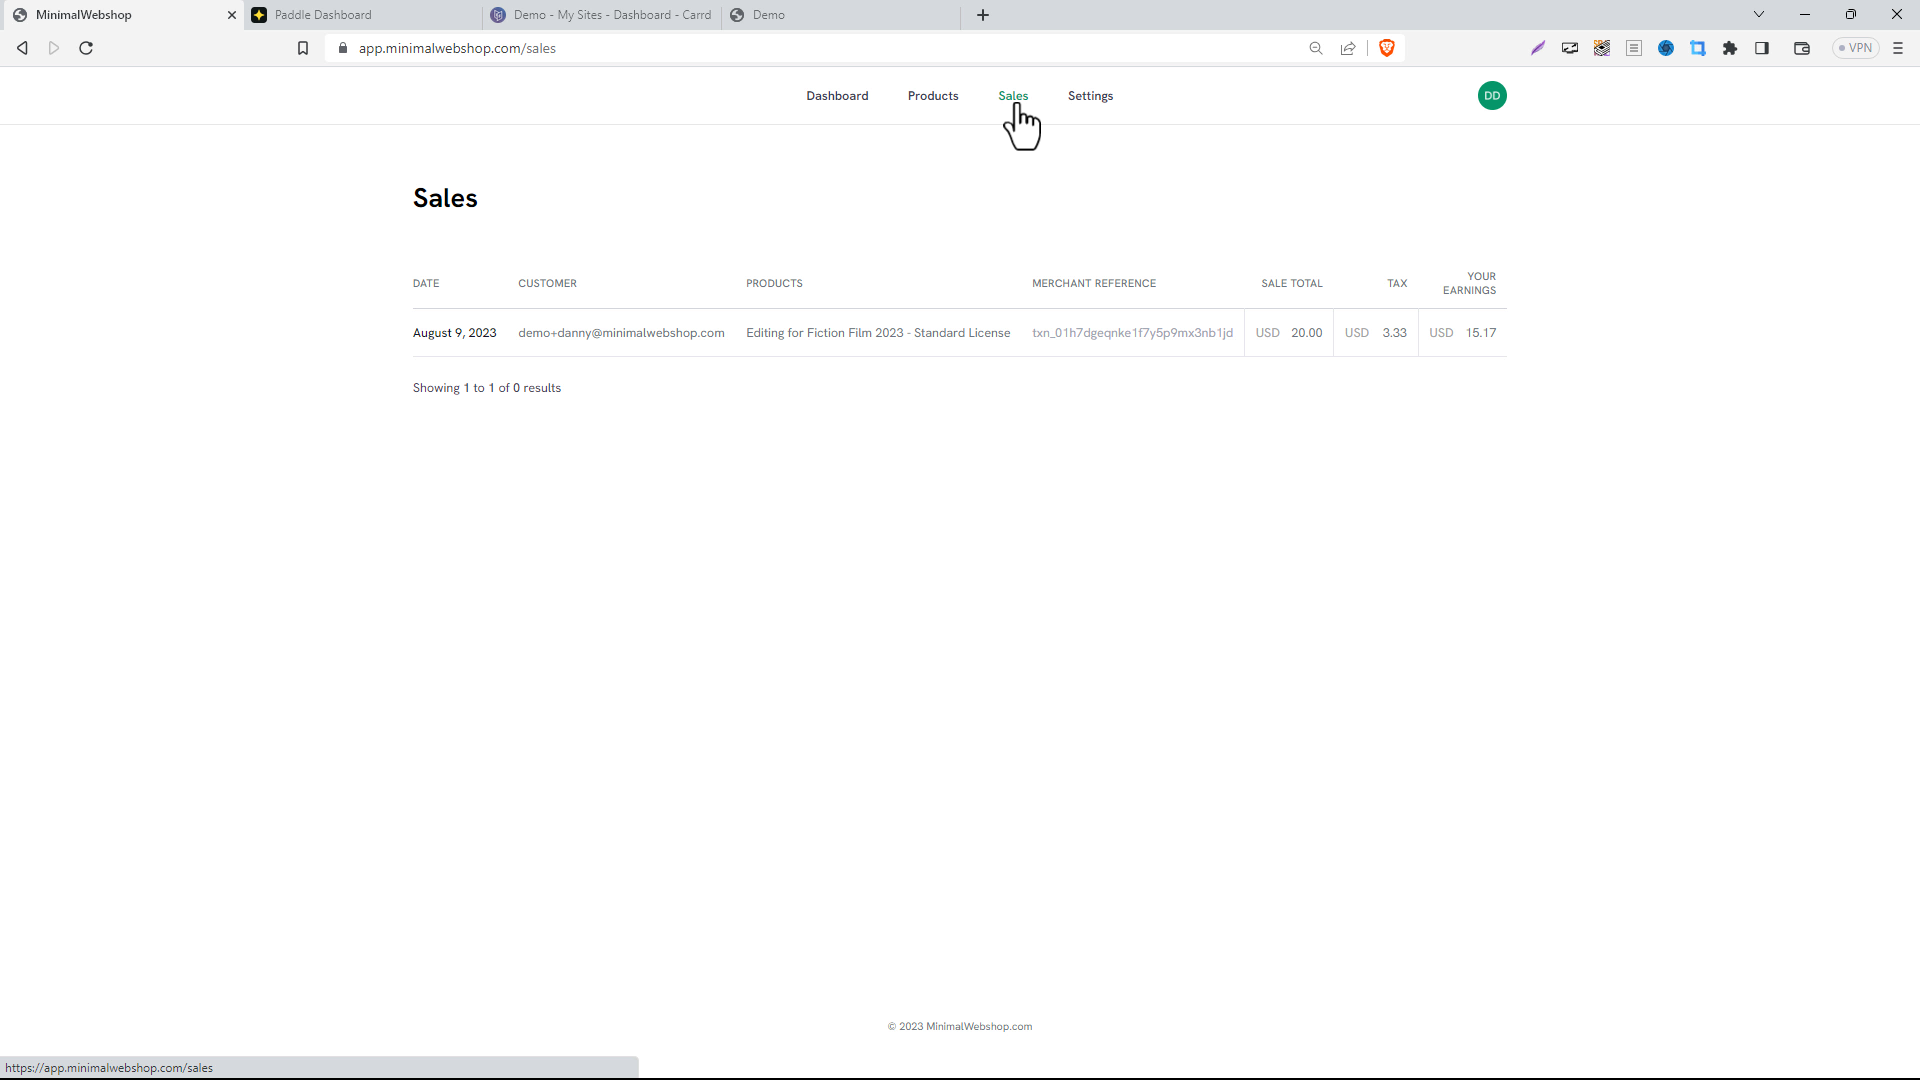This screenshot has width=1920, height=1080.
Task: Click the Showing 1 to 1 results text
Action: pos(487,388)
